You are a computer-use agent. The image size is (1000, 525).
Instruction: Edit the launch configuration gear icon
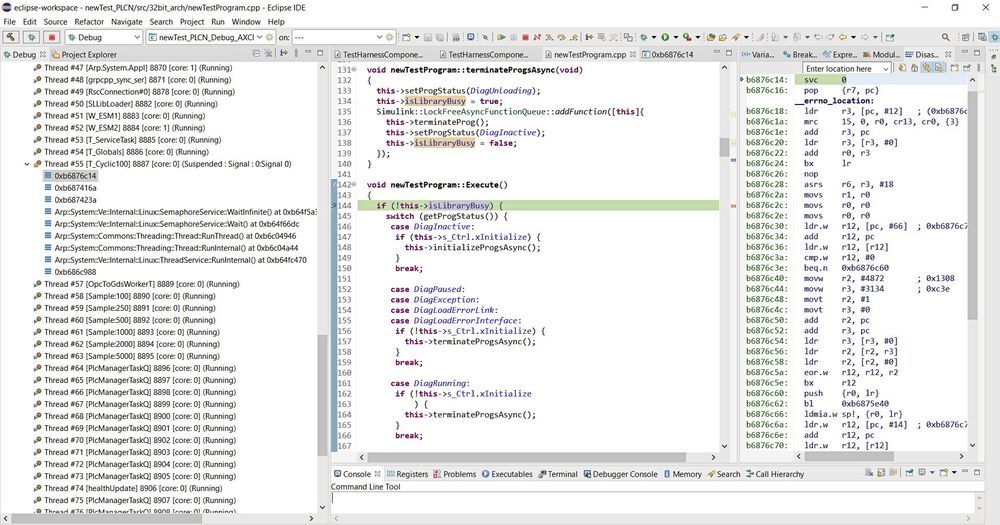[x=271, y=37]
